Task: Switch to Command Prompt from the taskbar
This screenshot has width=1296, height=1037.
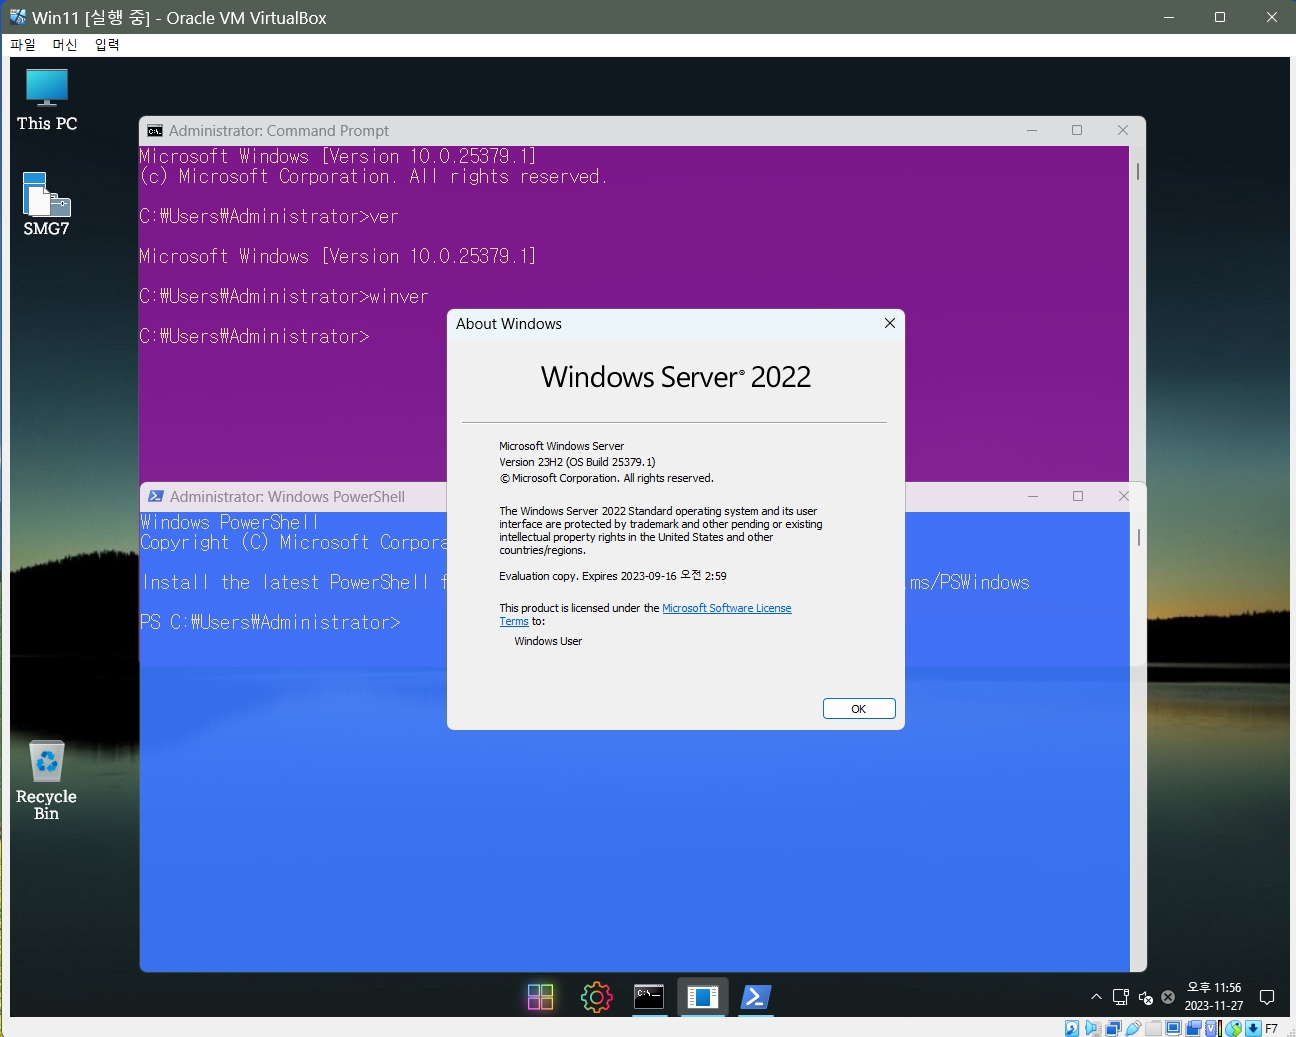Action: pos(649,997)
